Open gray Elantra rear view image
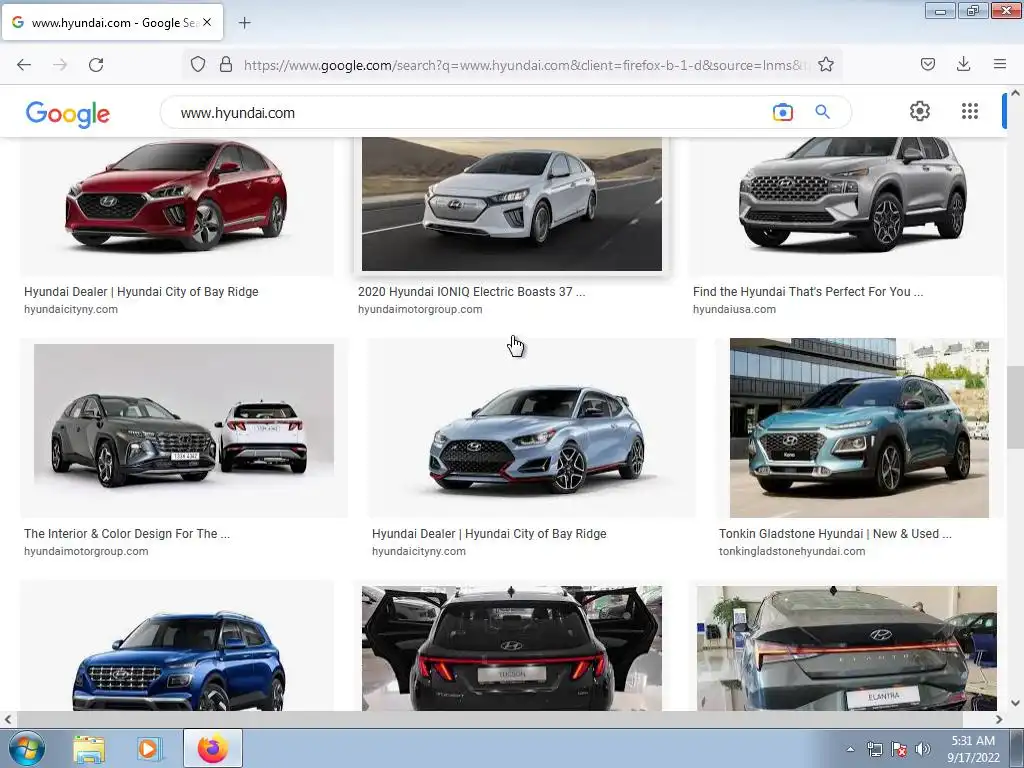This screenshot has width=1024, height=768. tap(846, 648)
